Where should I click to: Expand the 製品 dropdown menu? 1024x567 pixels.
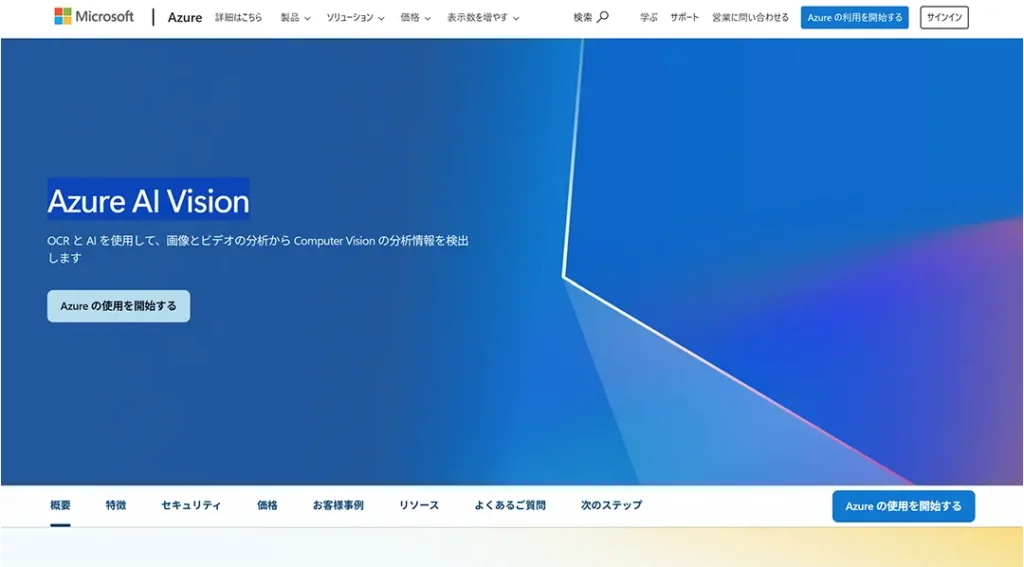click(295, 18)
